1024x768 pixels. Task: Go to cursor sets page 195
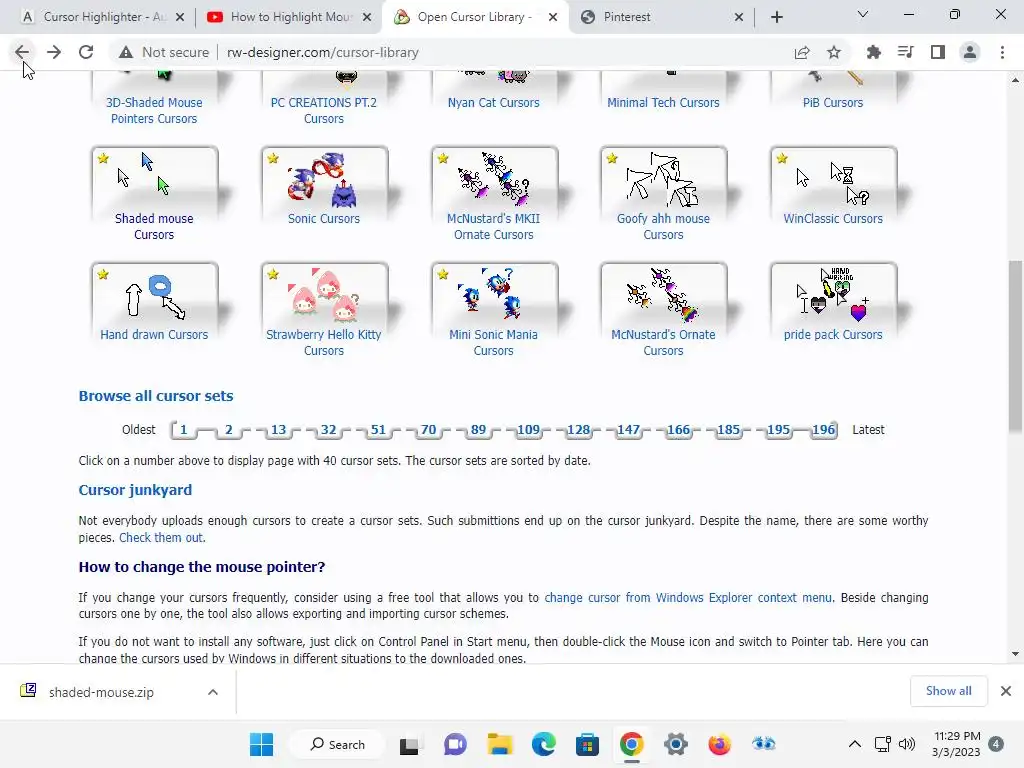[x=778, y=430]
